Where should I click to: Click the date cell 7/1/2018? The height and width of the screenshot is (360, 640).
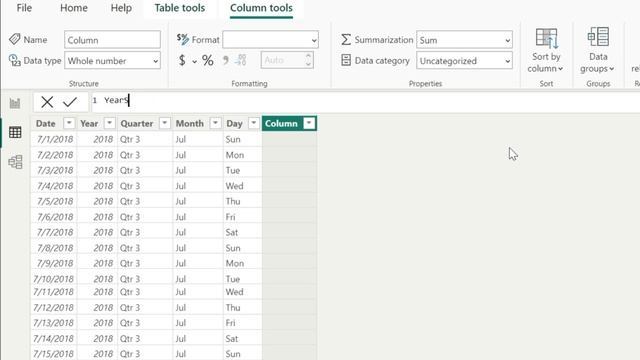pos(55,140)
